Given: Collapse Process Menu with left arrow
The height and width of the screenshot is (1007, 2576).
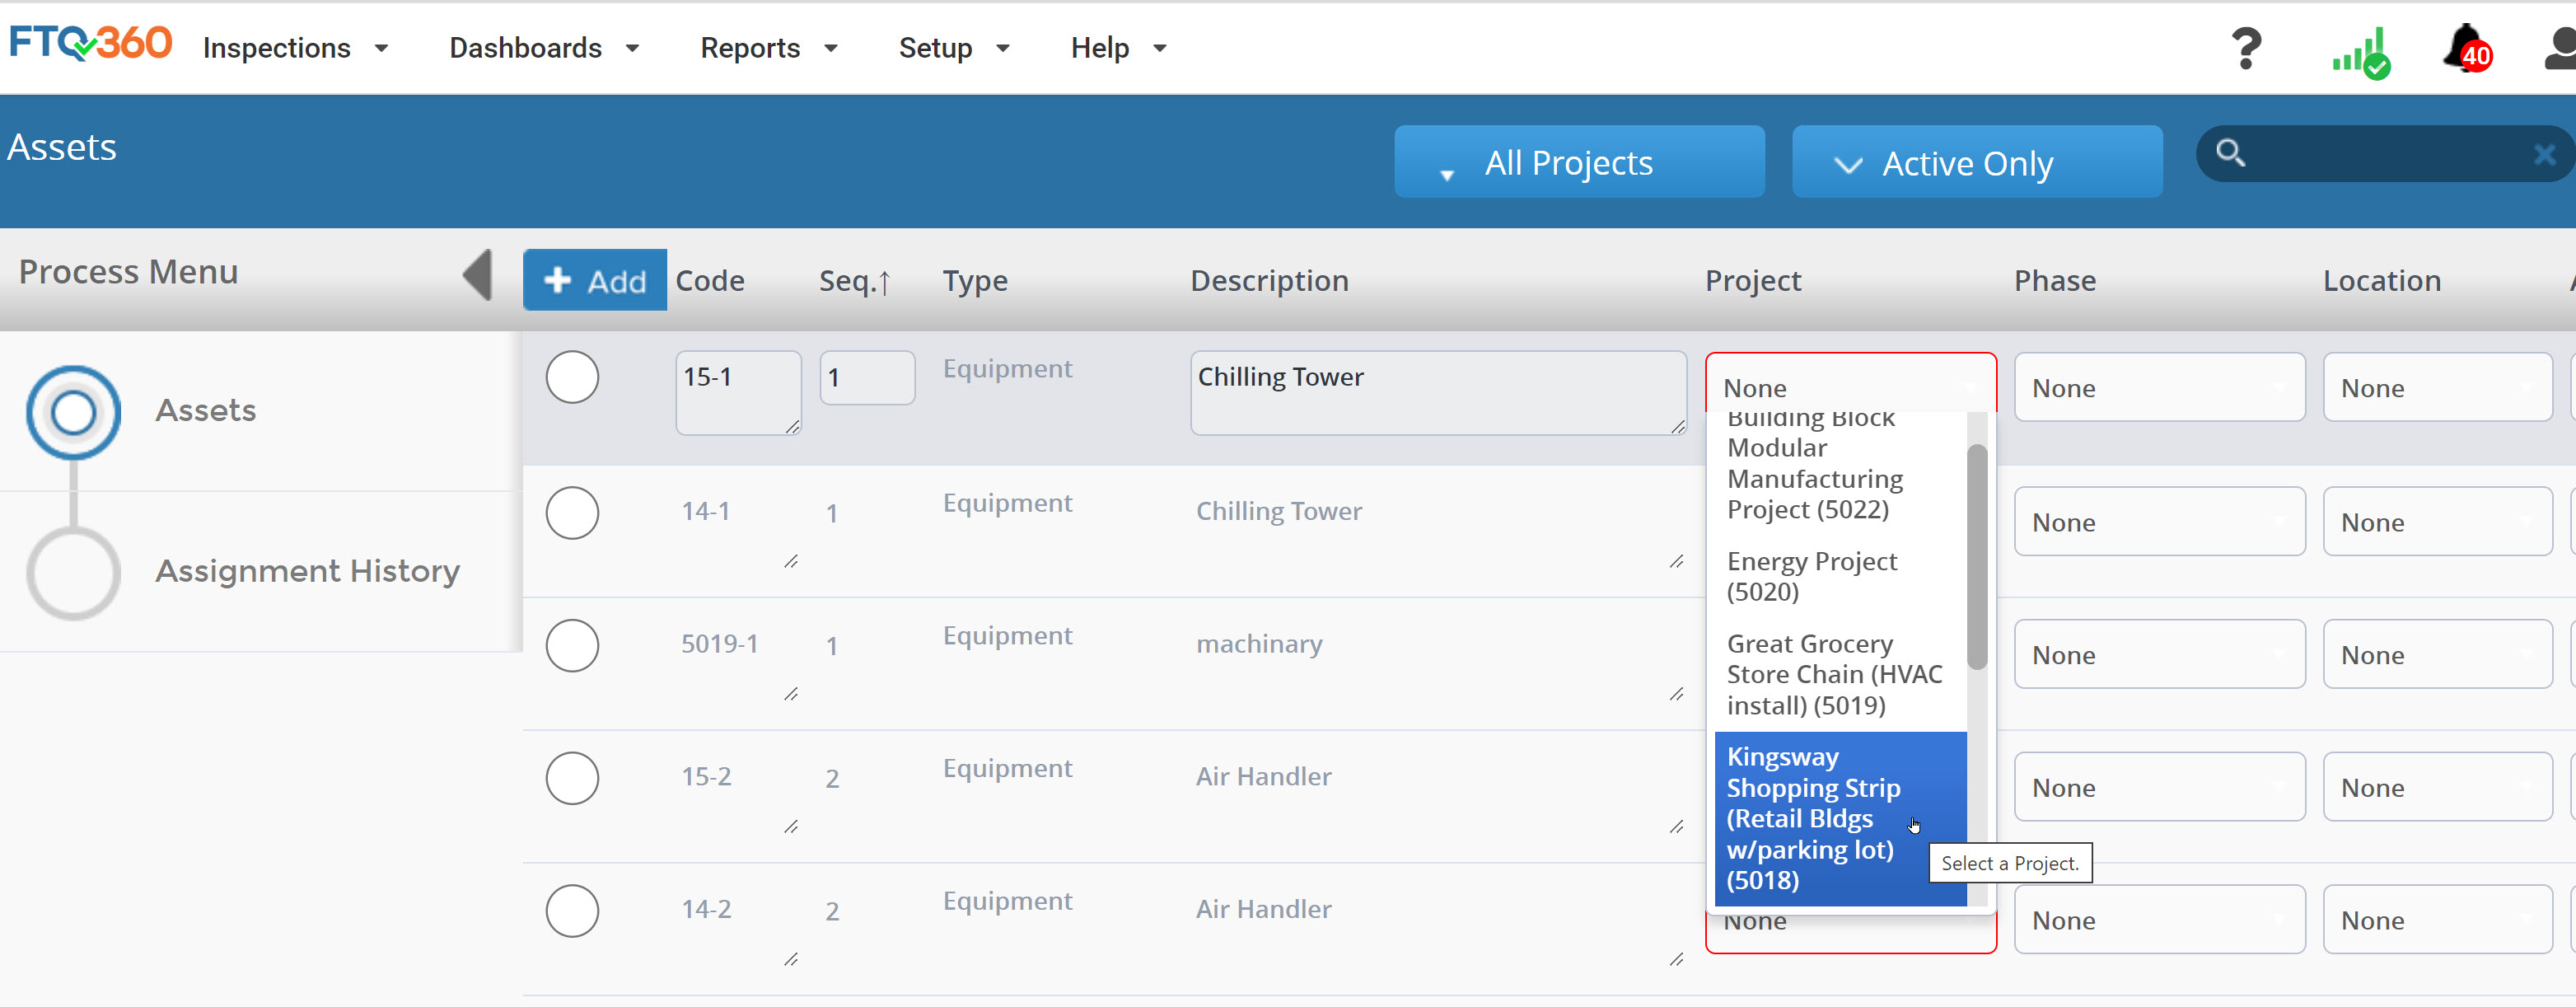Looking at the screenshot, I should coord(478,274).
